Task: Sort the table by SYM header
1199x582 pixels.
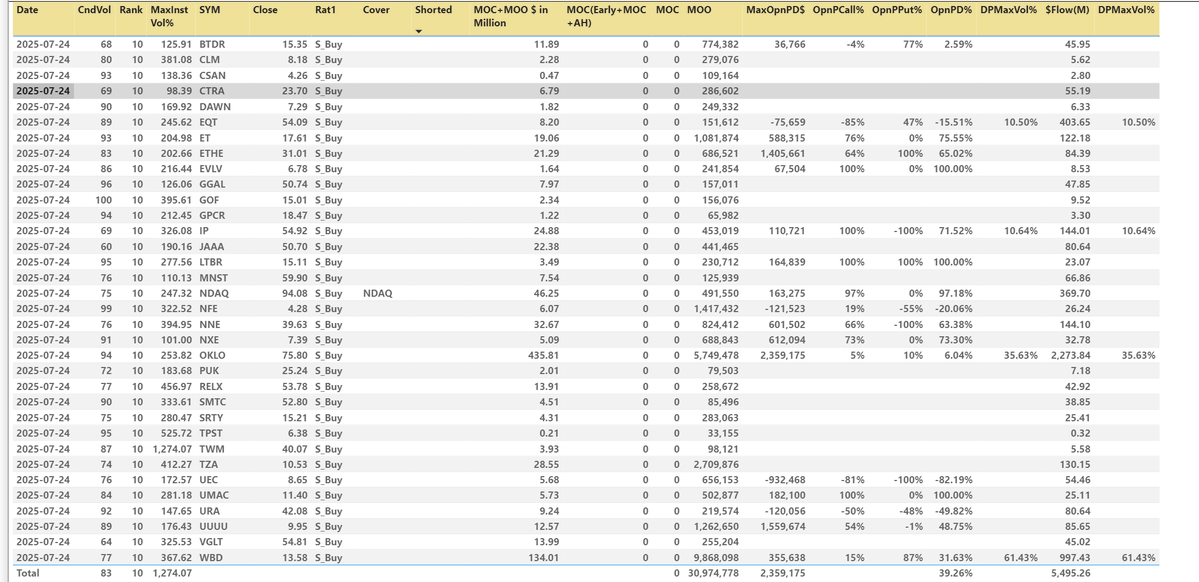Action: (208, 11)
